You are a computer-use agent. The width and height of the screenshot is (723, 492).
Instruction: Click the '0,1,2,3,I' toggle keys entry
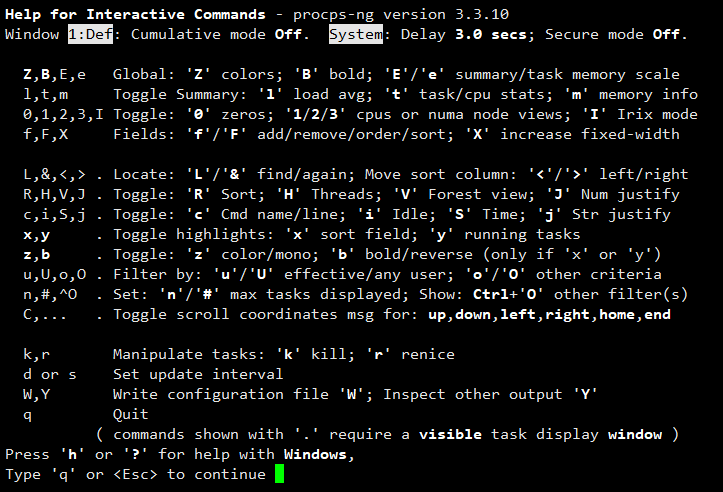pyautogui.click(x=63, y=114)
